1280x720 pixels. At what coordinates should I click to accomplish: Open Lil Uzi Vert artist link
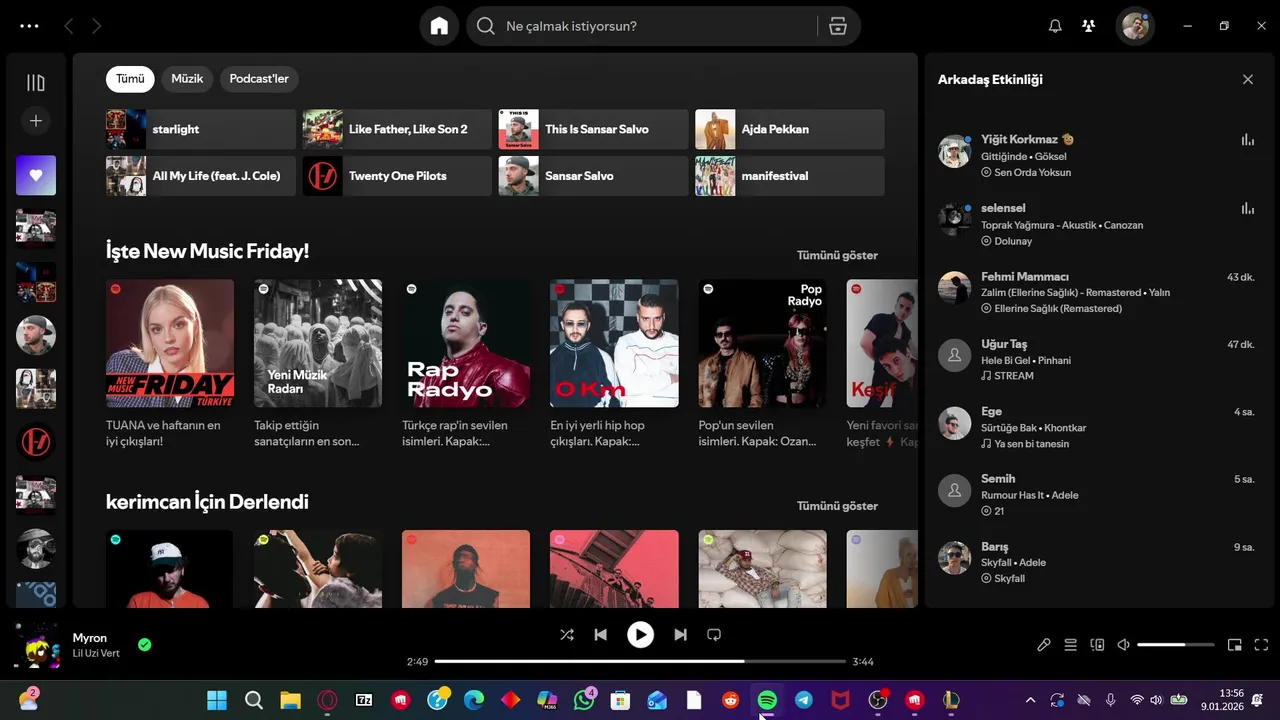pyautogui.click(x=96, y=653)
